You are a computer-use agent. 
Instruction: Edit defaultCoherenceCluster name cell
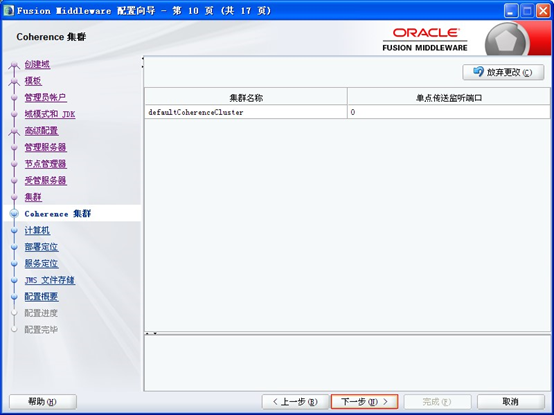(x=246, y=112)
